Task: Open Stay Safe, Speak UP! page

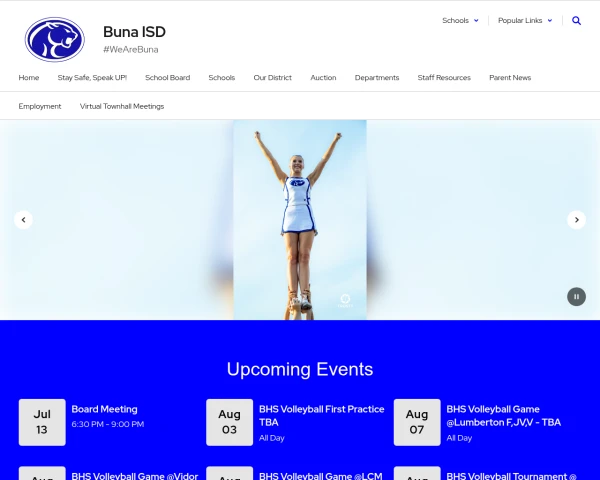Action: [x=92, y=78]
